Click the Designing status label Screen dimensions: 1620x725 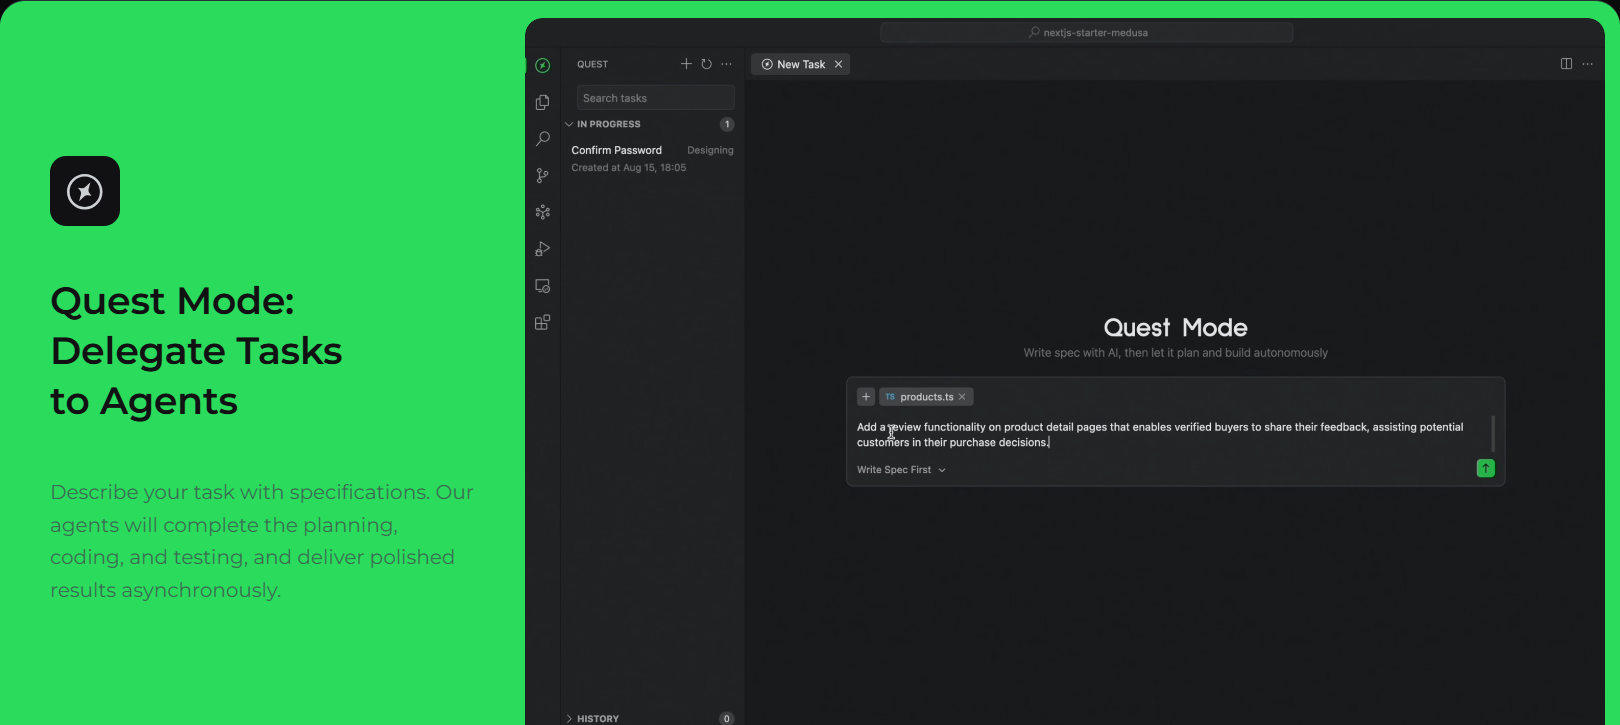(x=710, y=150)
